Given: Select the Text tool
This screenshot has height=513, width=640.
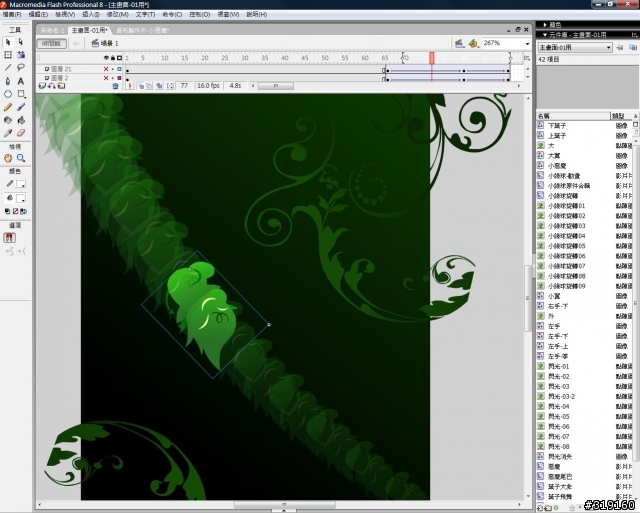Looking at the screenshot, I should click(x=21, y=81).
